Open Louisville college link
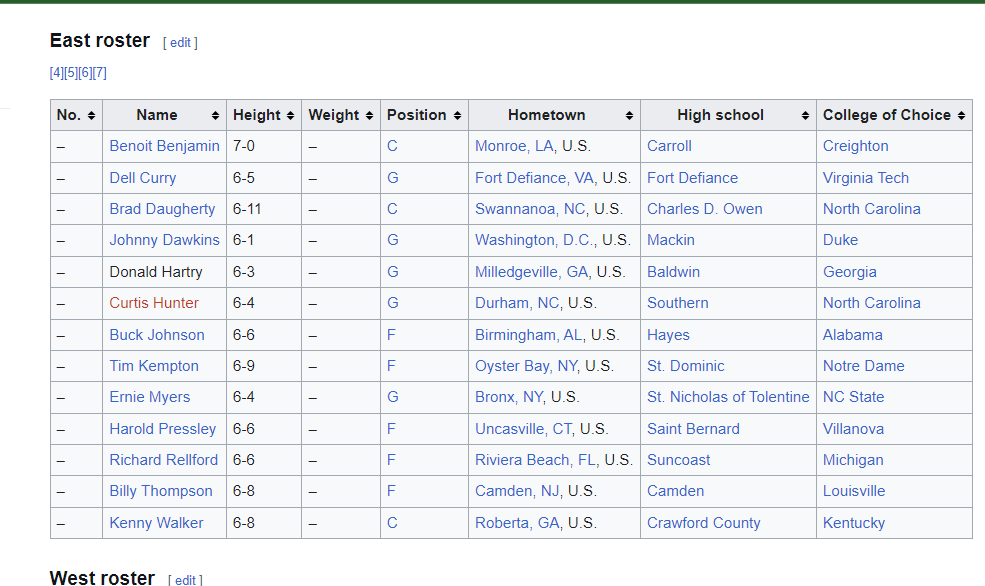Viewport: 985px width, 586px height. click(x=854, y=491)
